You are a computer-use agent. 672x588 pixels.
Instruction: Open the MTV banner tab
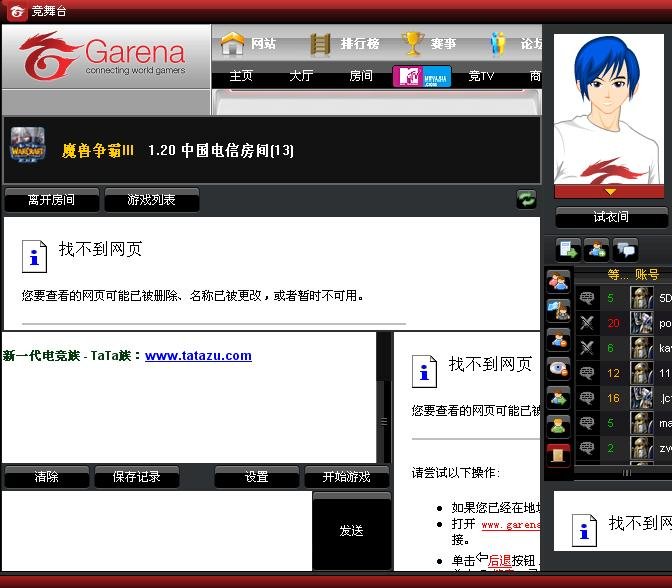pos(422,76)
